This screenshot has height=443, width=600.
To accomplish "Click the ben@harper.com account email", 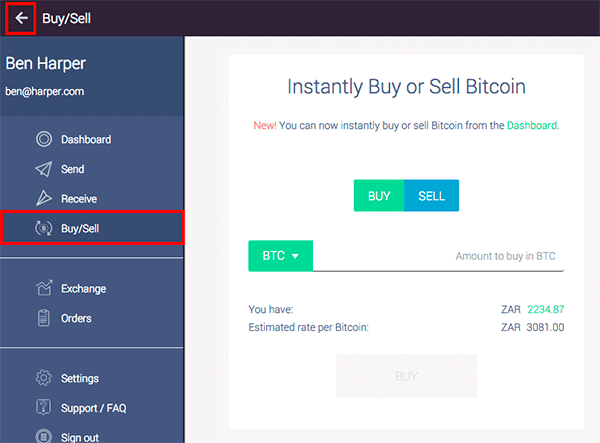I will point(45,91).
